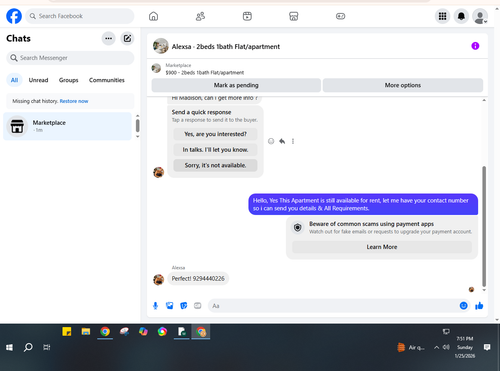Open the Marketplace chat row
Viewport: 500px width, 371px height.
coord(68,126)
